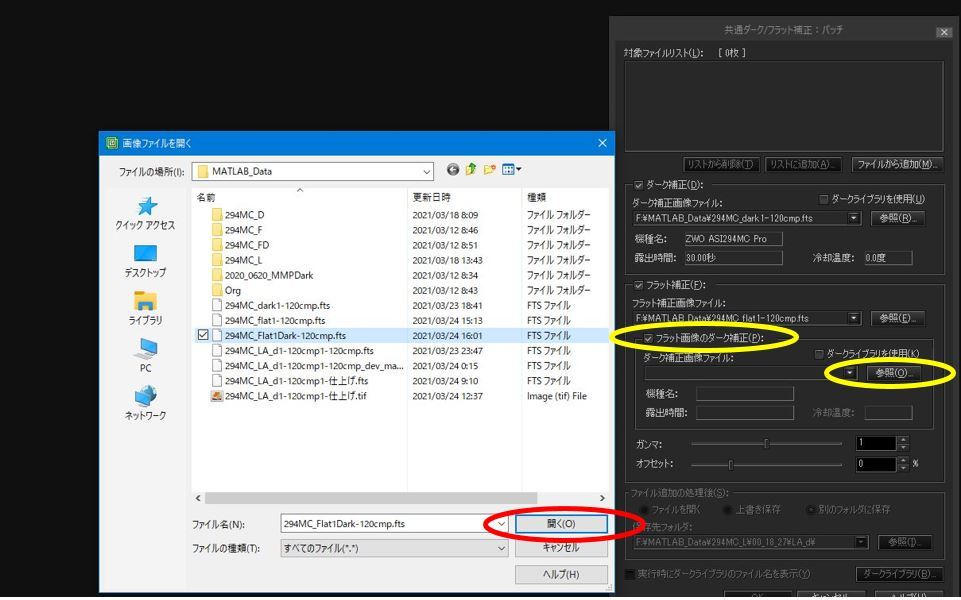Screen dimensions: 961x600
Task: Increase オフセット value with stepper up arrow
Action: 903,460
